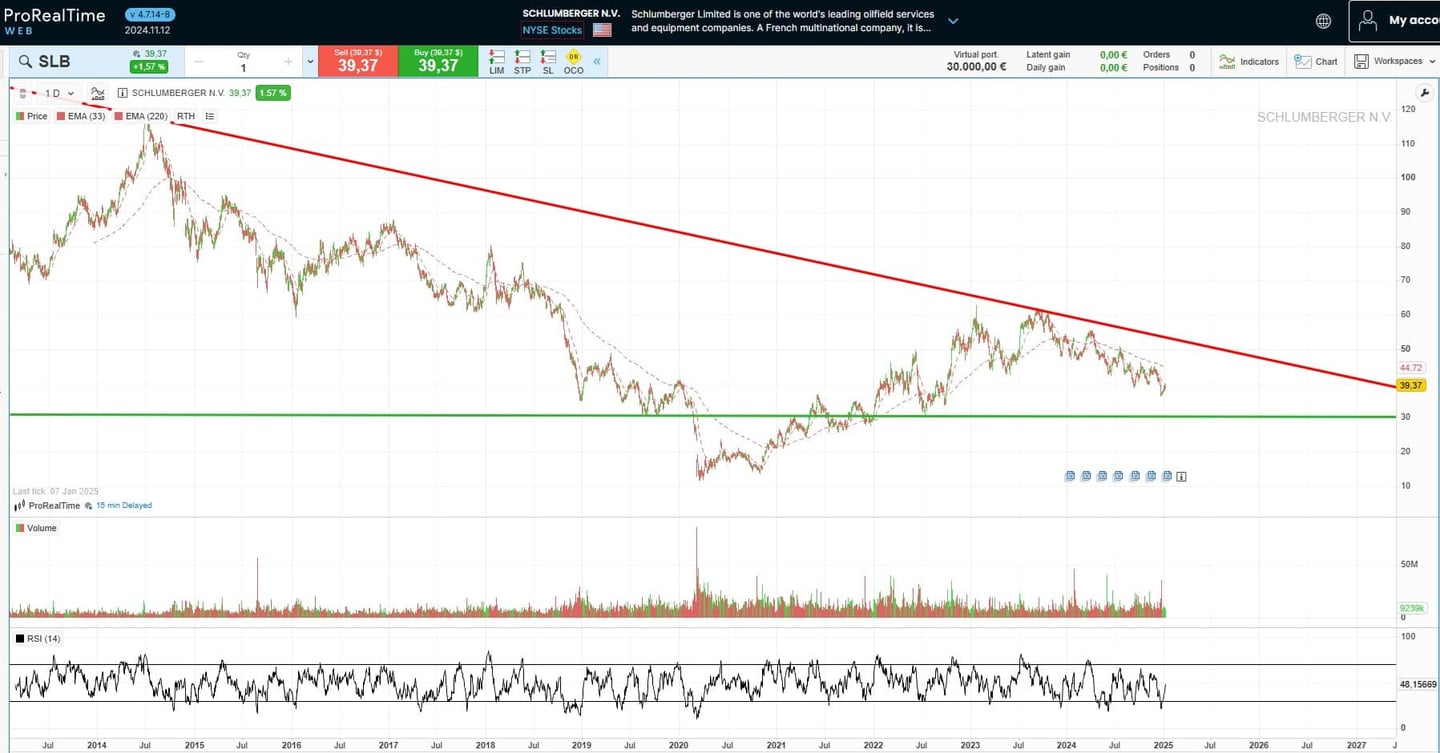Collapse the order panel with double chevron
This screenshot has width=1440, height=753.
tap(597, 61)
